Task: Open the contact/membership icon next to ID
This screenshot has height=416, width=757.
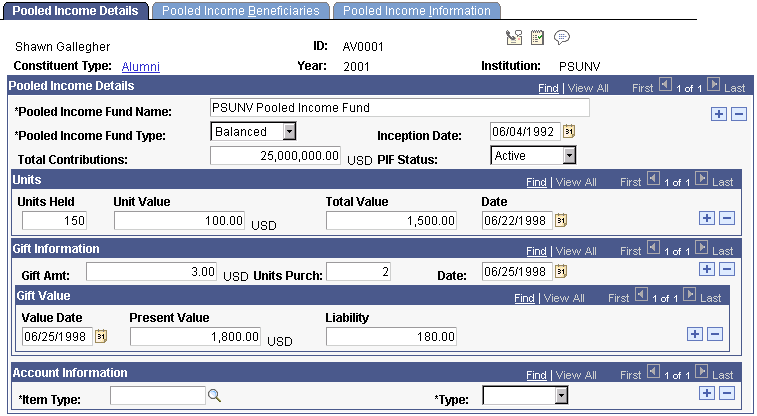Action: coord(514,38)
